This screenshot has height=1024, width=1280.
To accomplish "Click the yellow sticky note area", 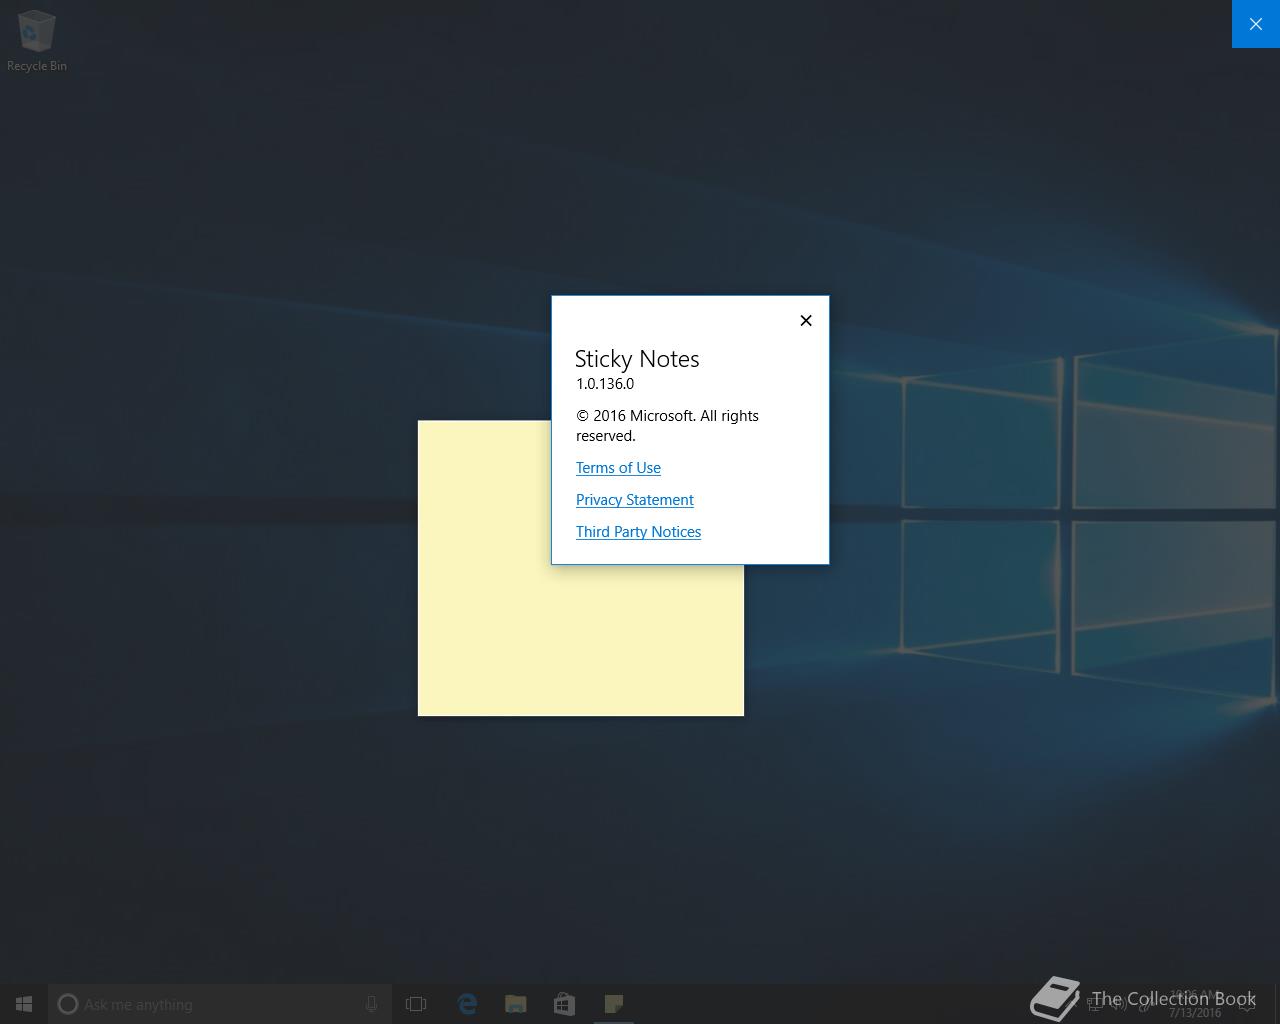I will [x=580, y=640].
